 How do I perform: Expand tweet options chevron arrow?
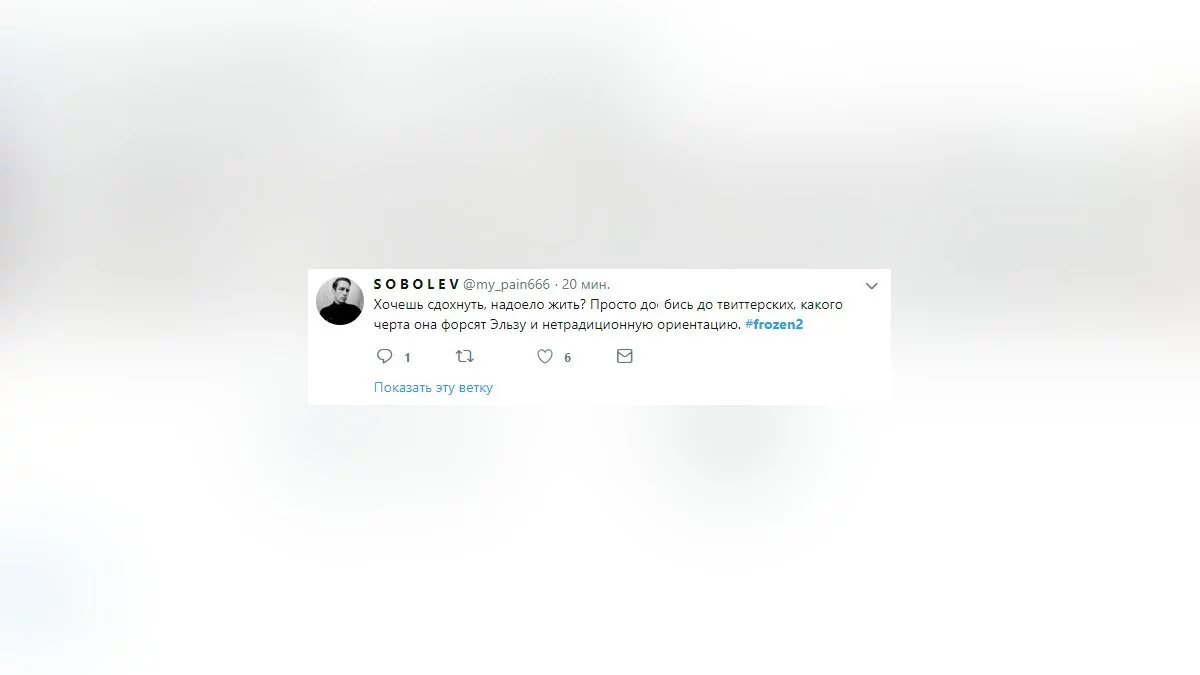tap(871, 286)
